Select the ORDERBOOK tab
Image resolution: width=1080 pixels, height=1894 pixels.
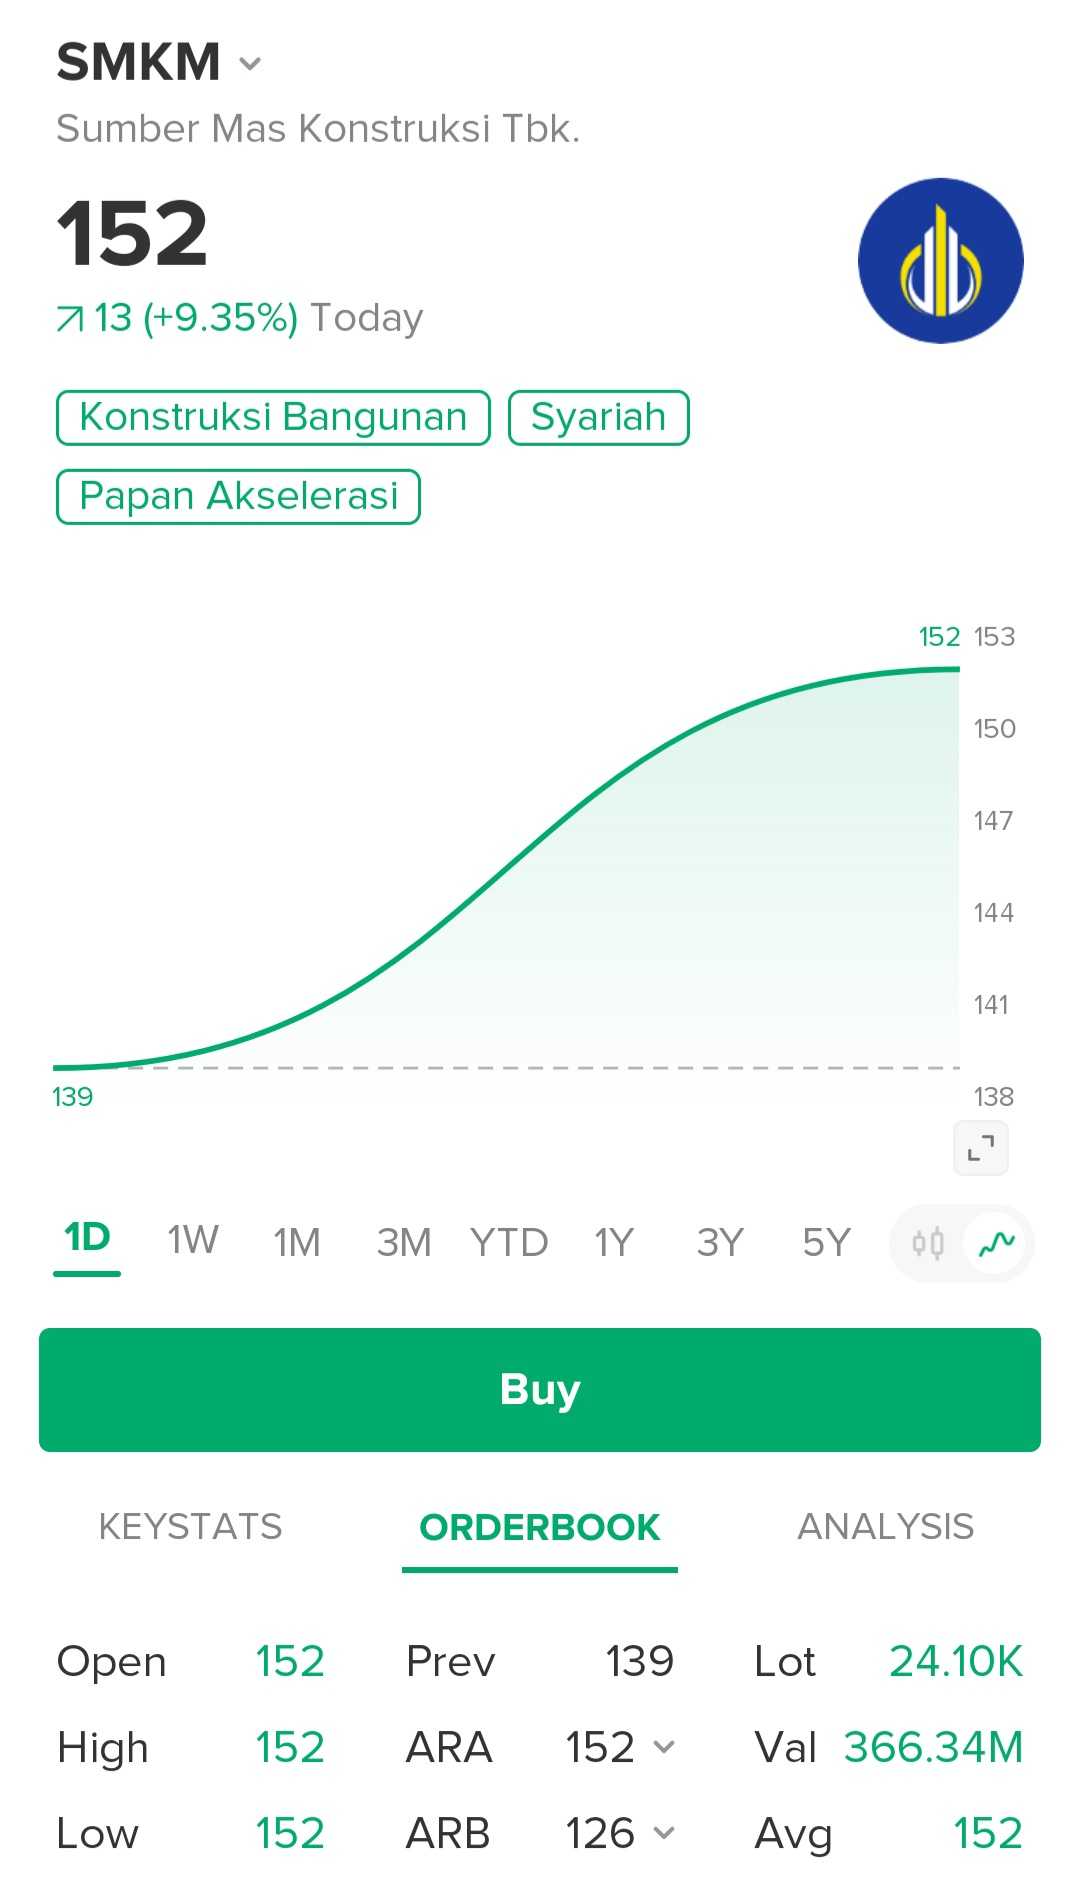tap(539, 1527)
